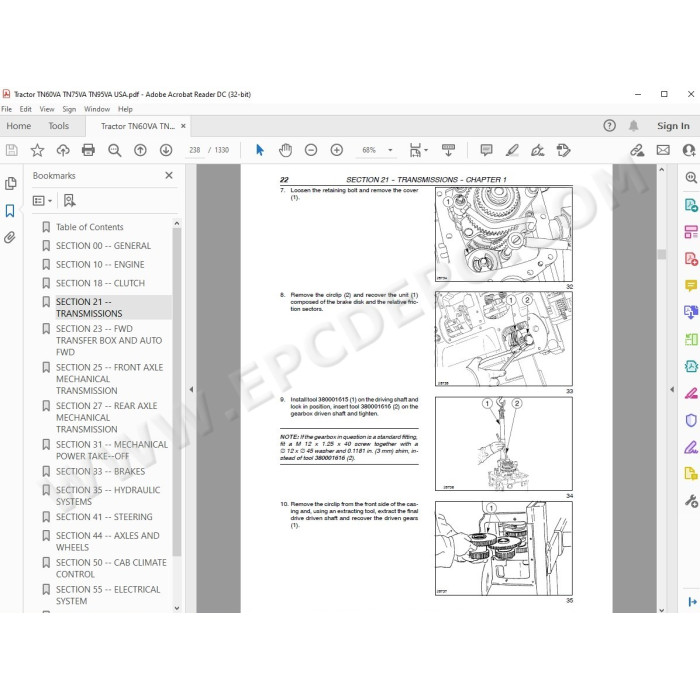Switch to the Home tab

point(19,126)
